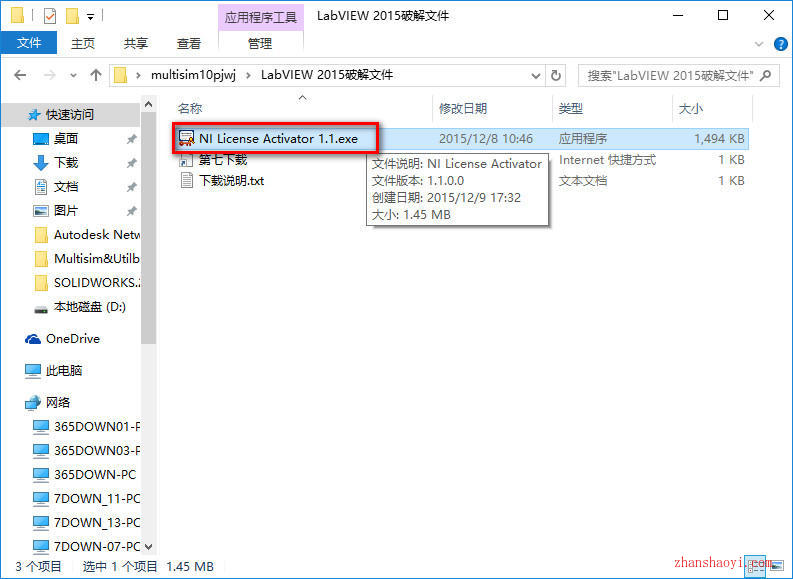
Task: Click the NI License Activator file icon
Action: [187, 138]
